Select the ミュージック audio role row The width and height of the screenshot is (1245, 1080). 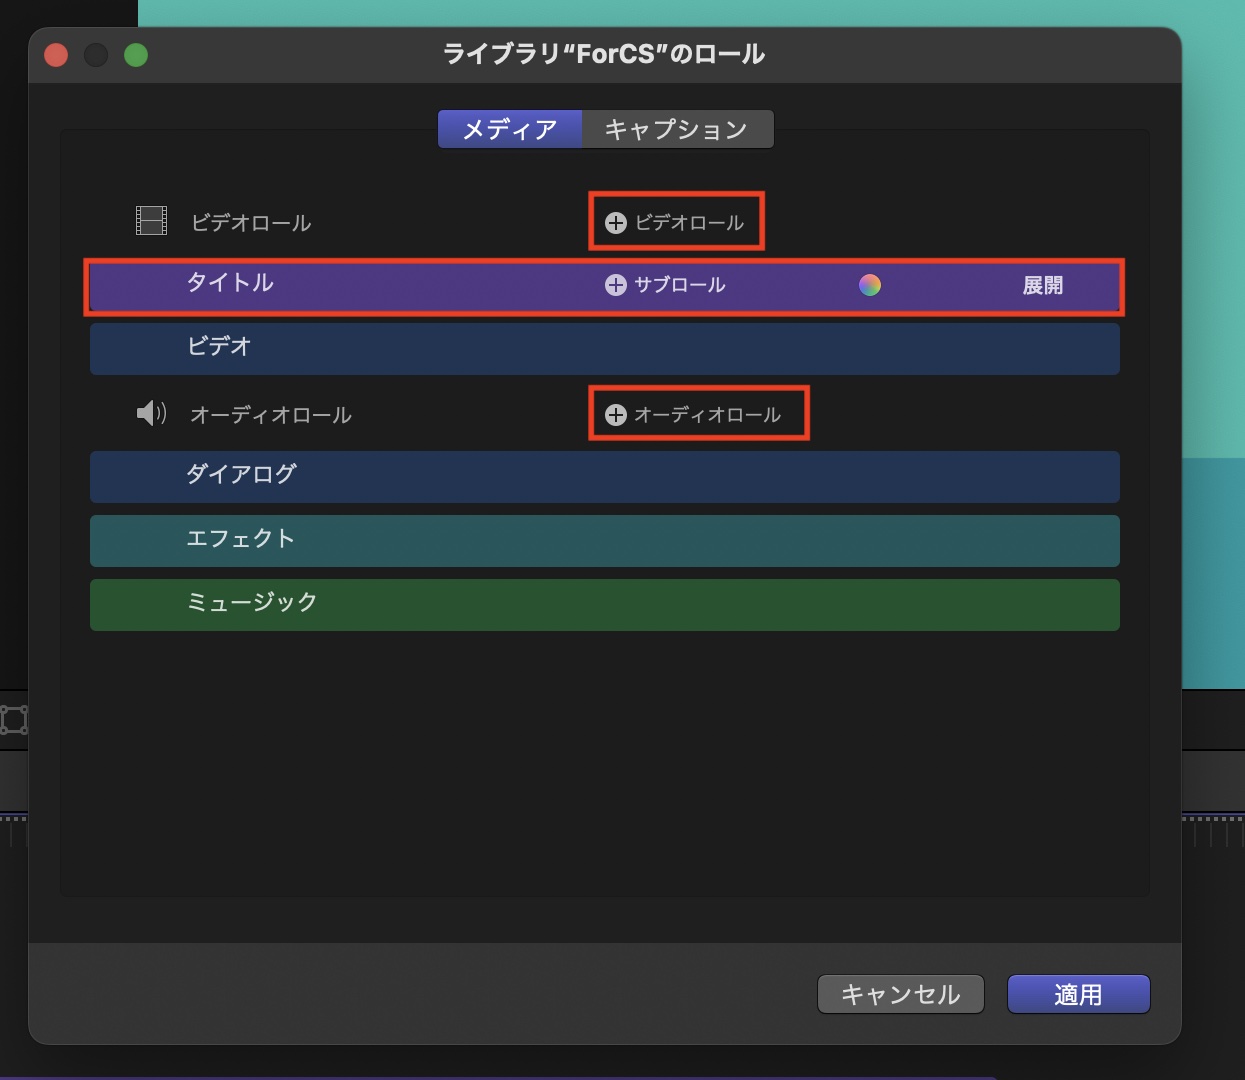pyautogui.click(x=604, y=605)
